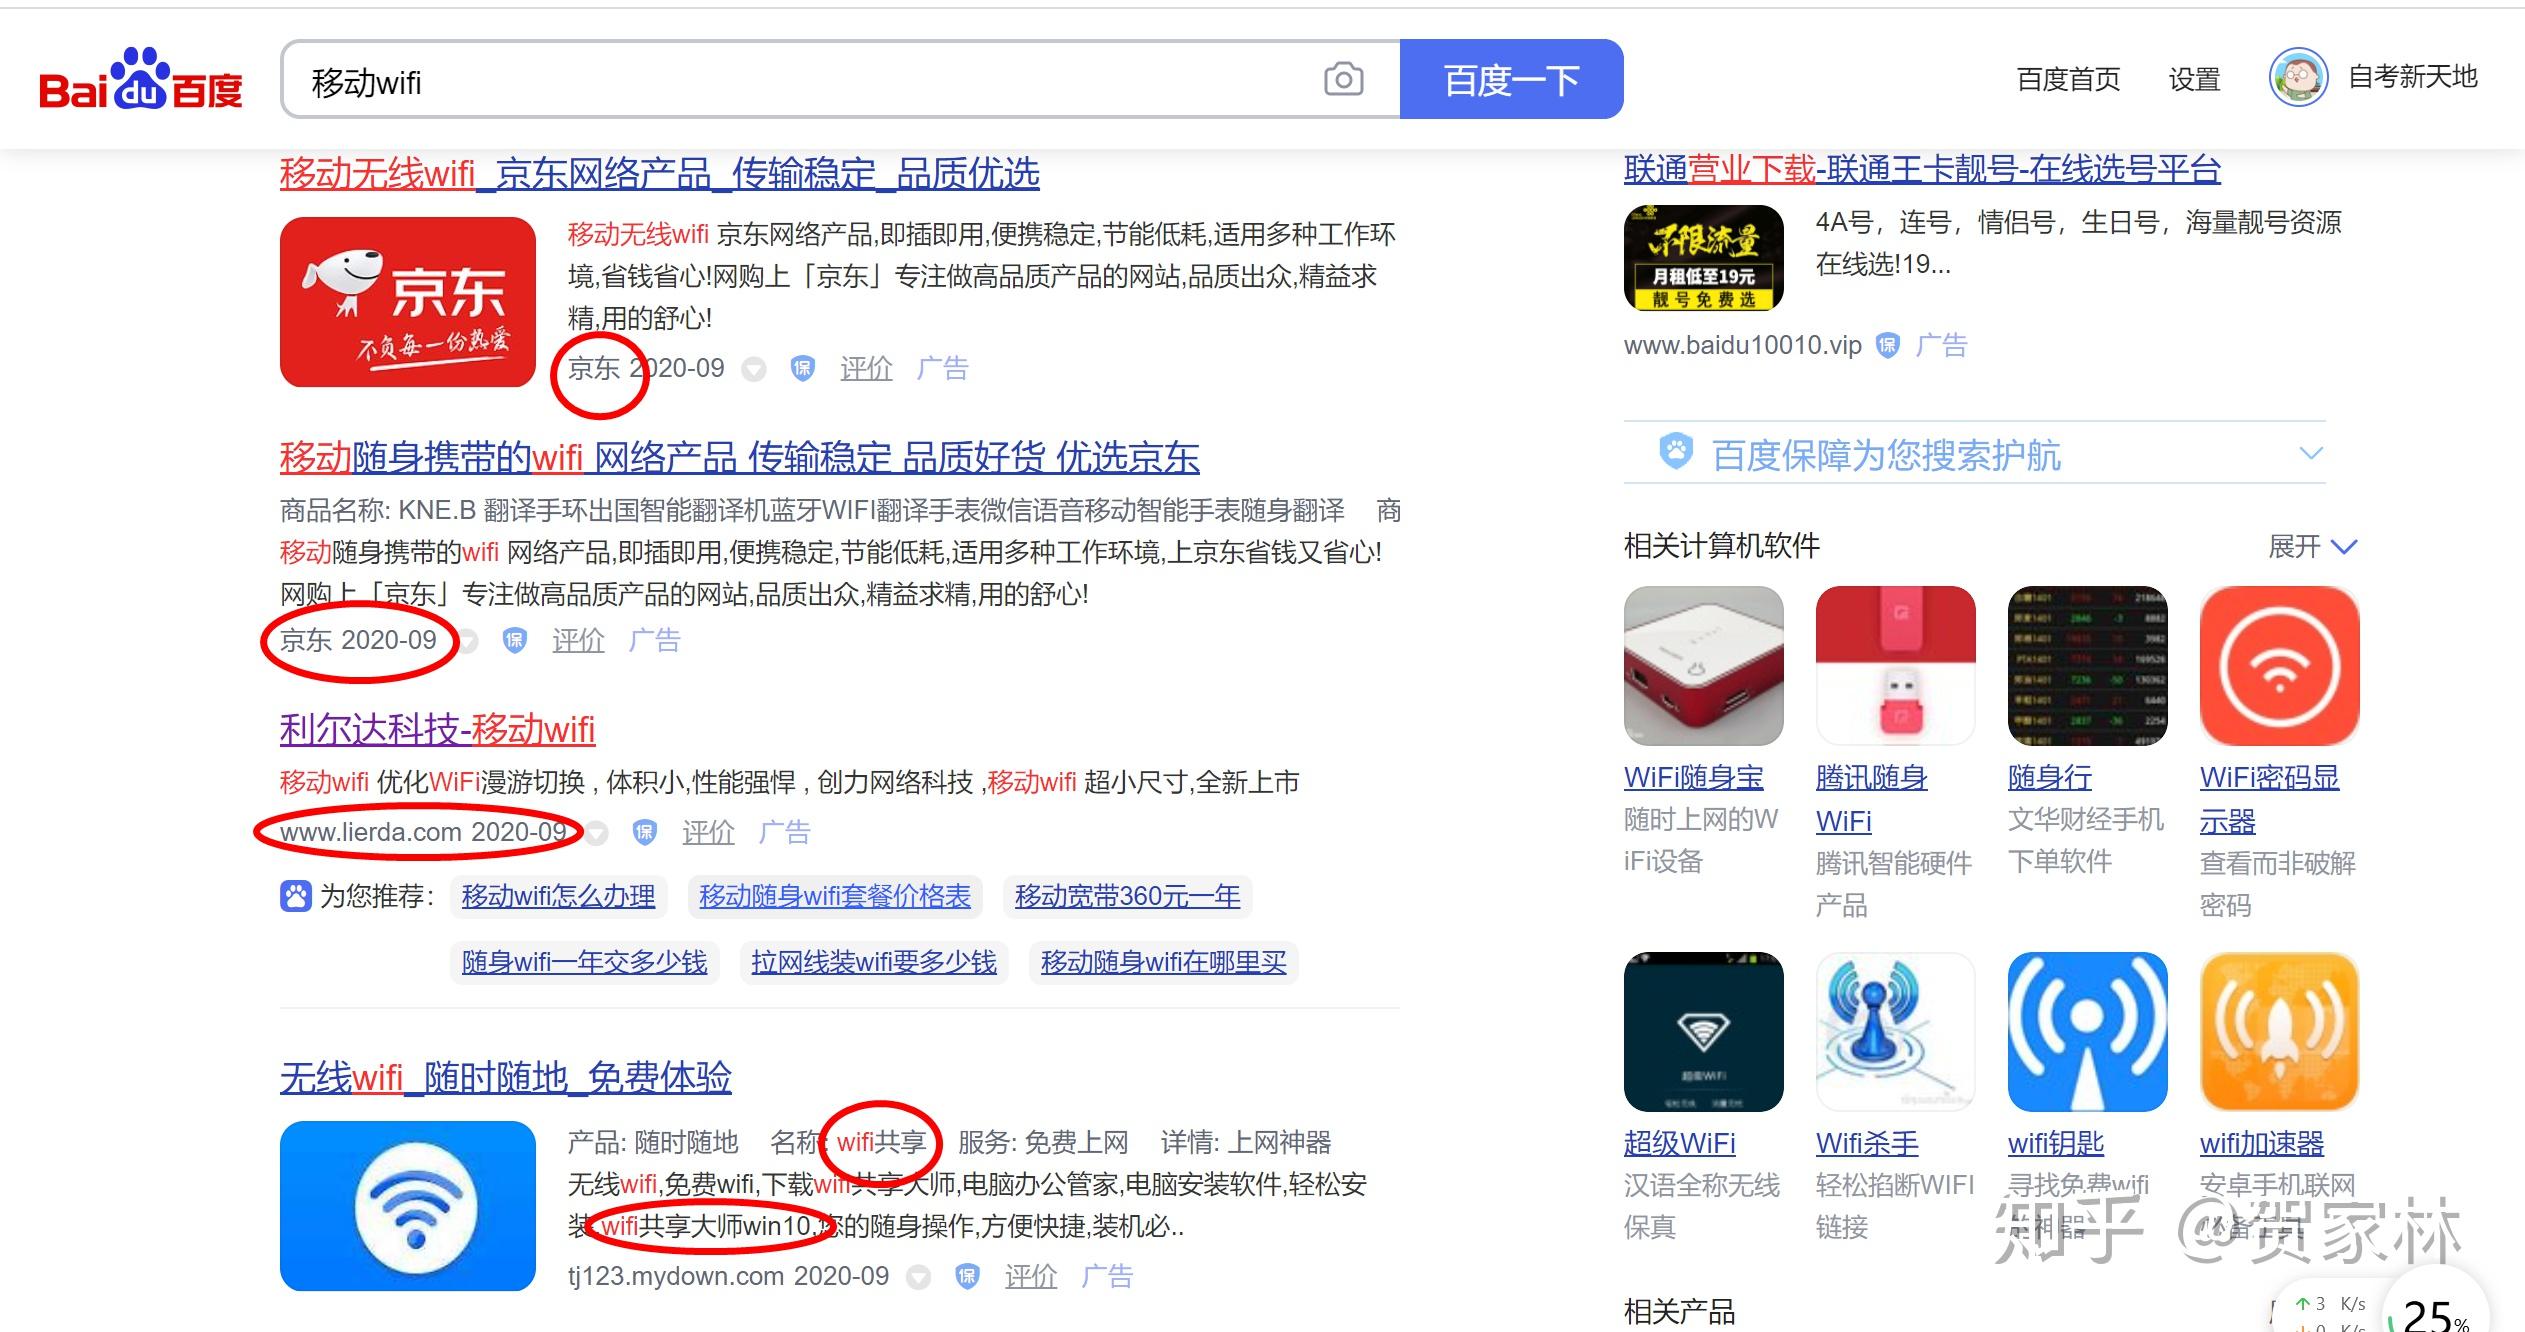
Task: Select suggestion 随身wifi一年交多少钱
Action: click(x=584, y=962)
